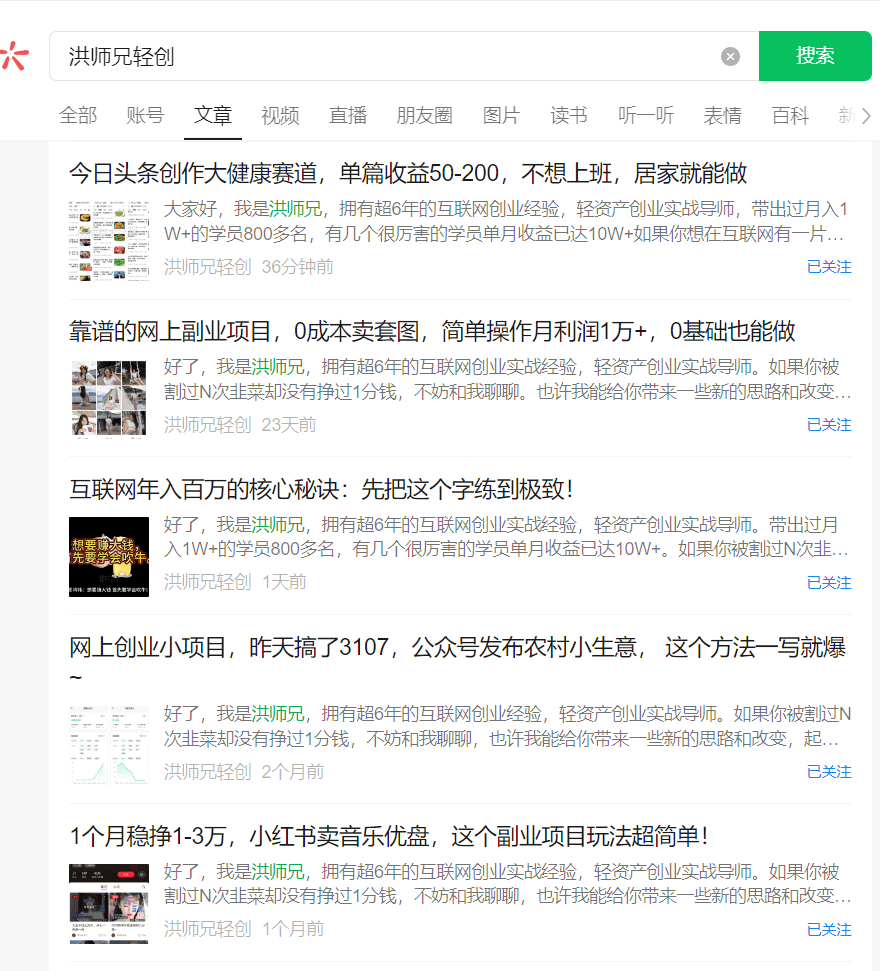Image resolution: width=880 pixels, height=971 pixels.
Task: Click author 洪师兄轻创 beside 36分钟前
Action: (x=207, y=267)
